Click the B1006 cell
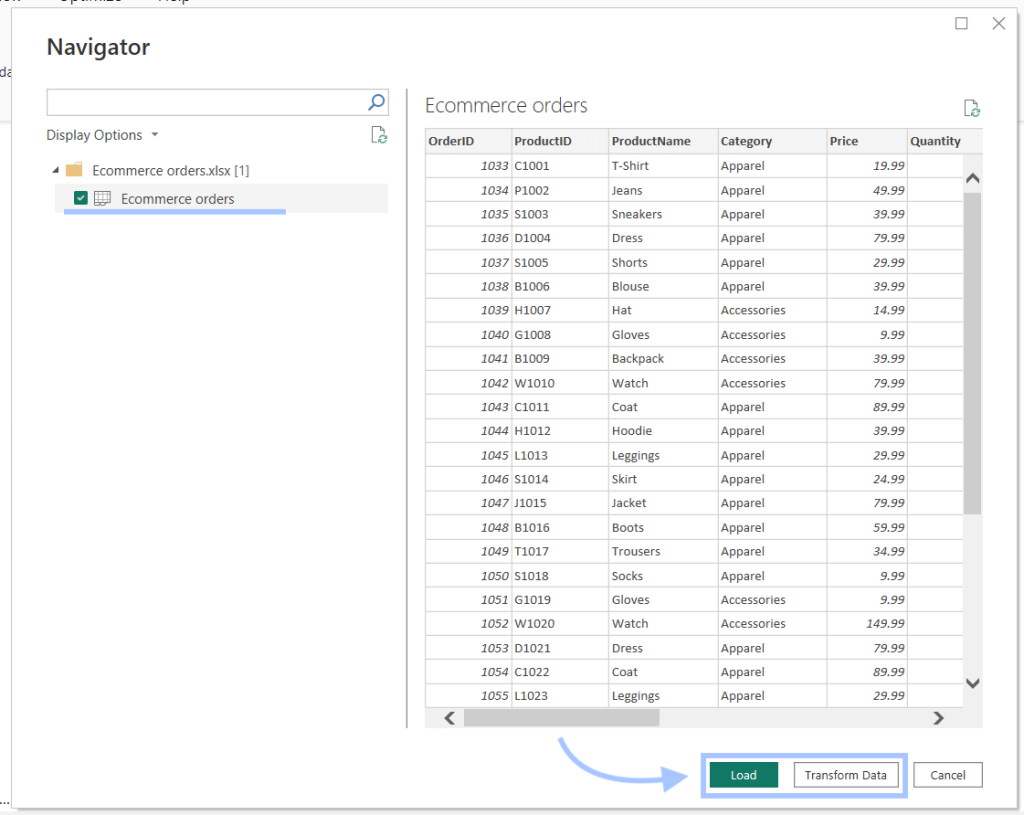 coord(560,287)
